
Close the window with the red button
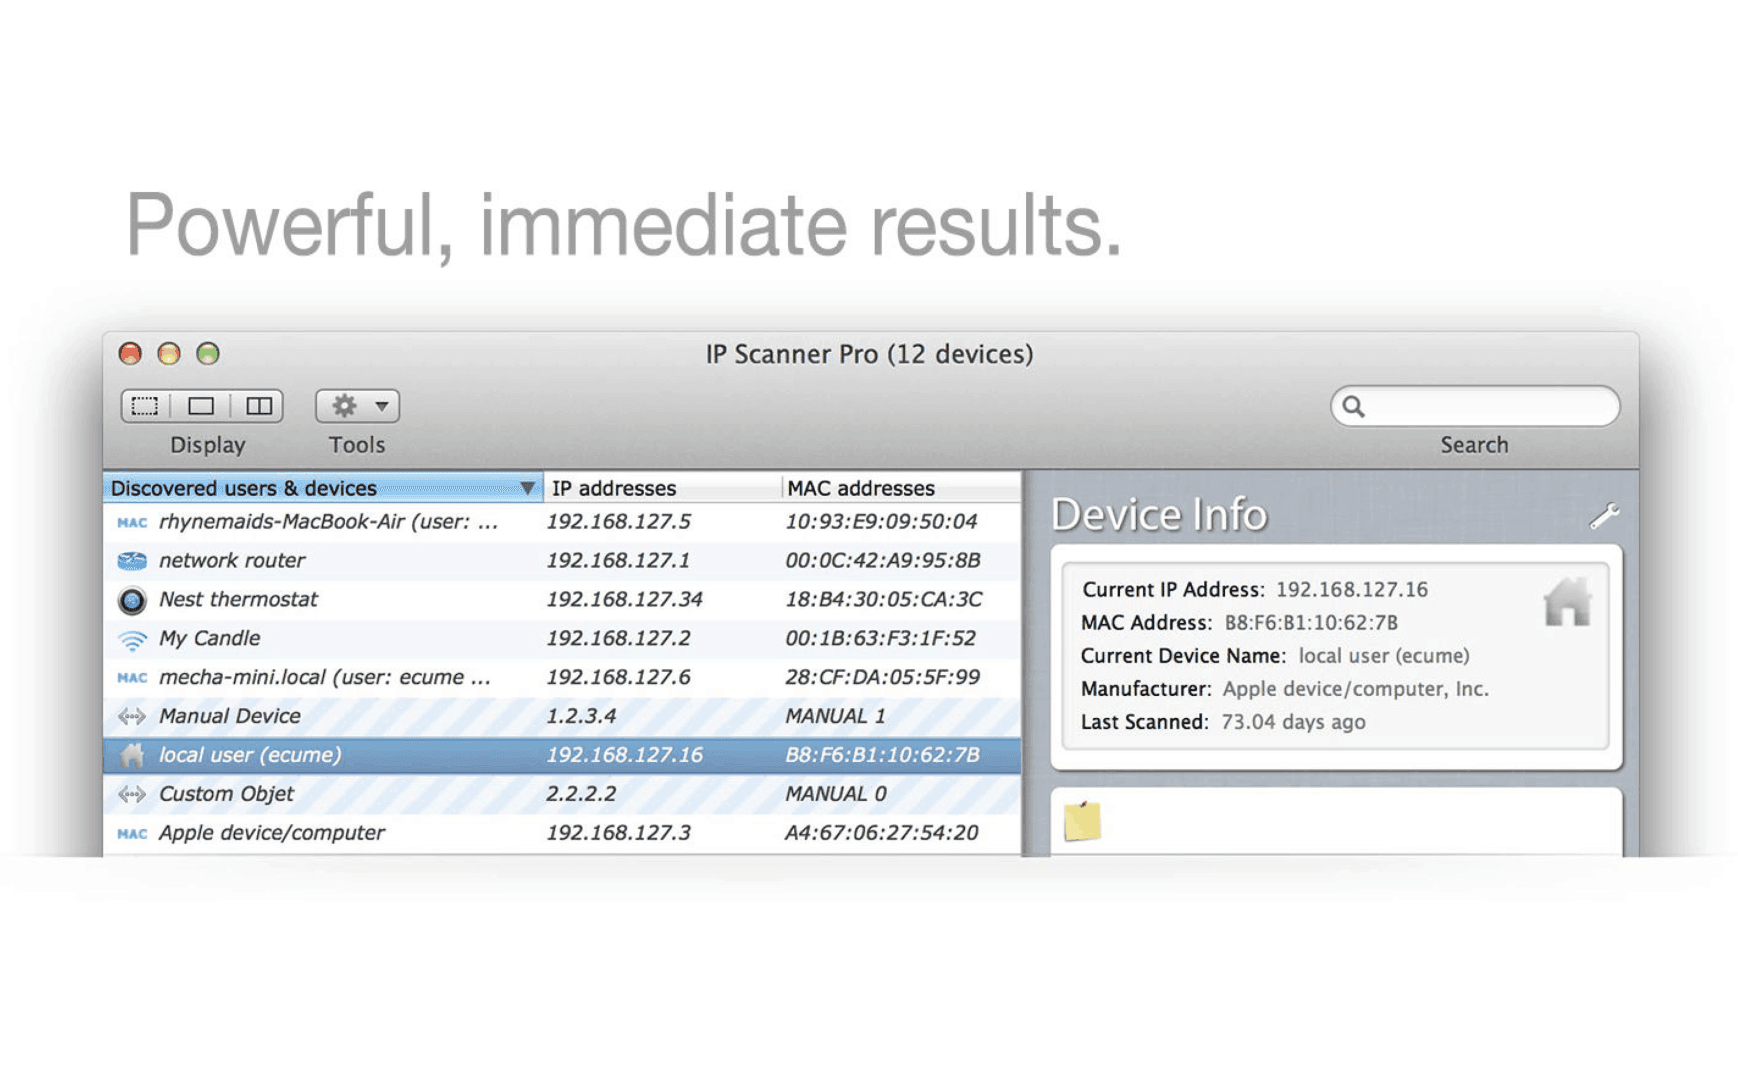(x=130, y=354)
